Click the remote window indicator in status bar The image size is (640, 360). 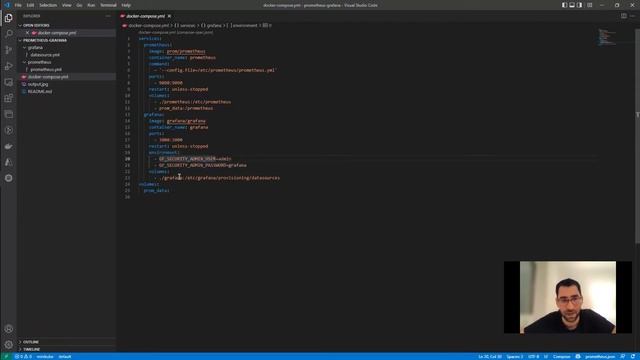point(6,357)
